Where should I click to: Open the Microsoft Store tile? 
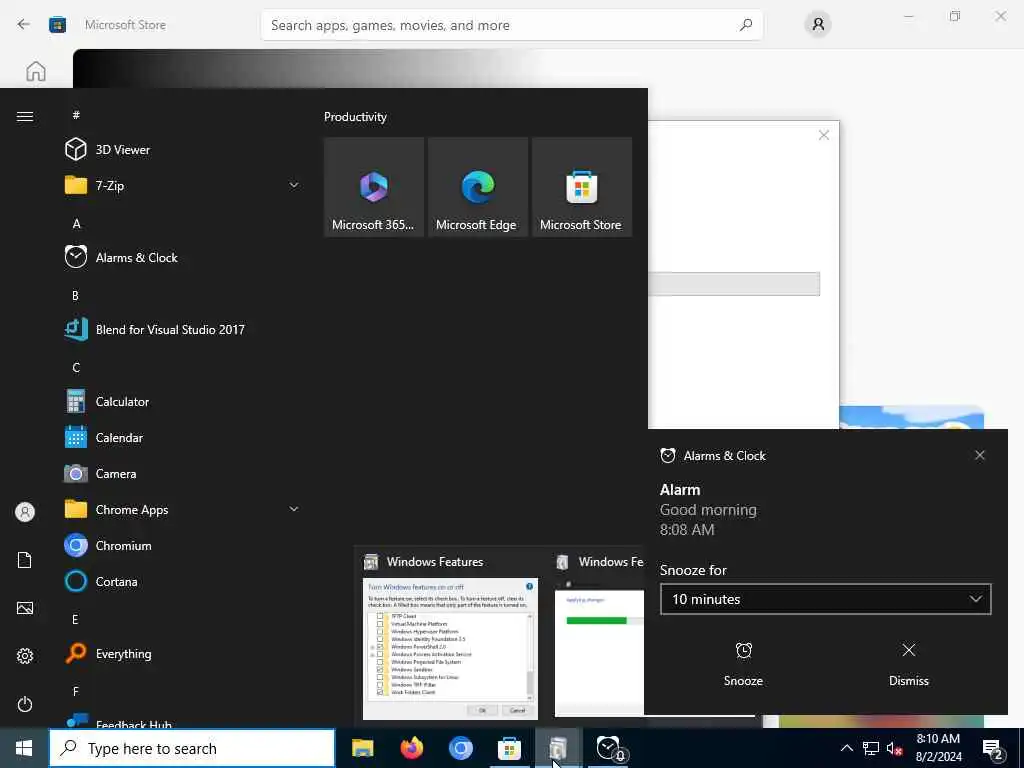[x=582, y=187]
